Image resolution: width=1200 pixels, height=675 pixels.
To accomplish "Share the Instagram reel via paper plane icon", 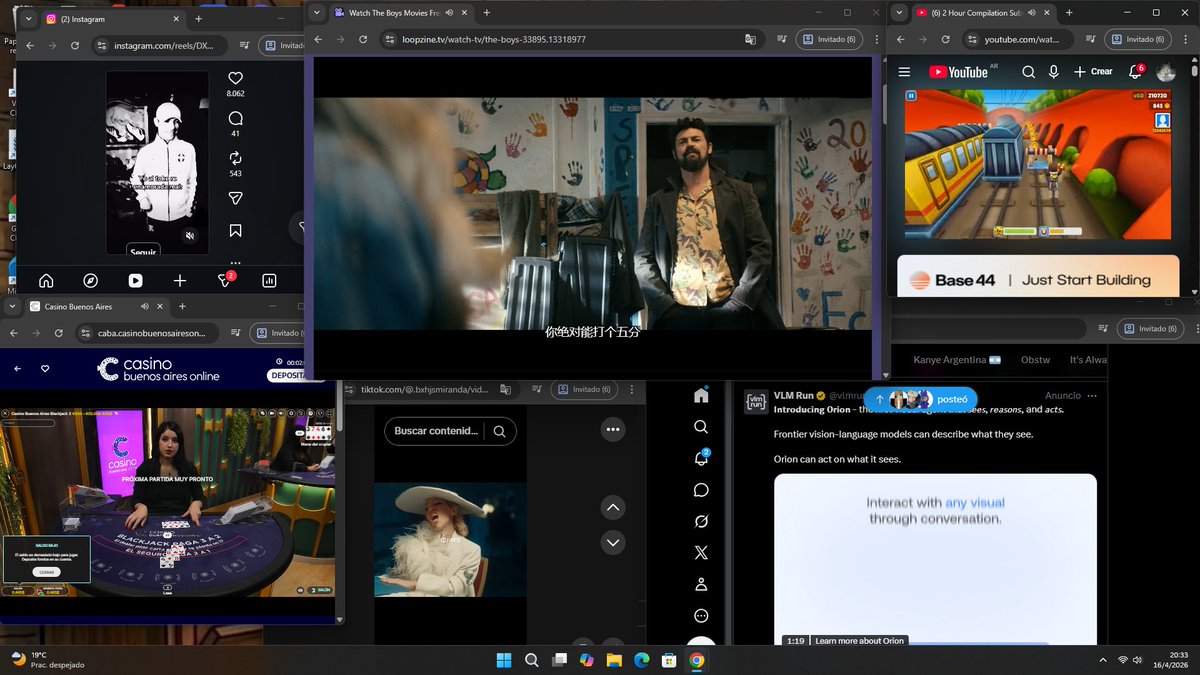I will [x=235, y=198].
